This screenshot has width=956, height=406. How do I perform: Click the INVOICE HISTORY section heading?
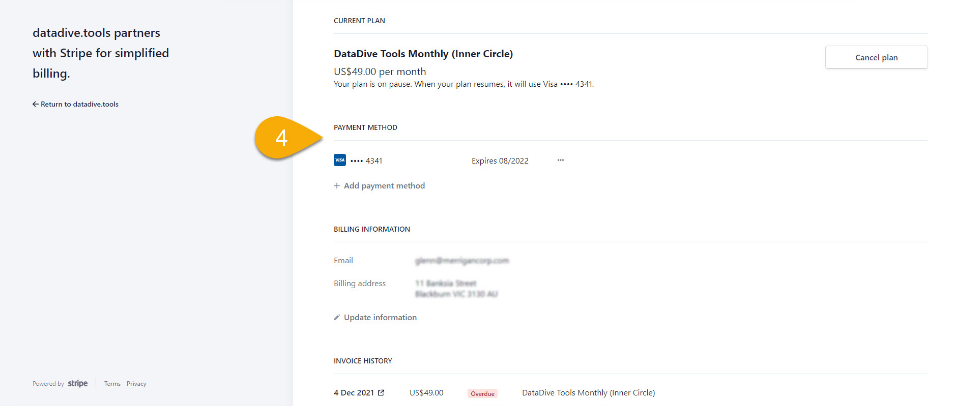[363, 361]
